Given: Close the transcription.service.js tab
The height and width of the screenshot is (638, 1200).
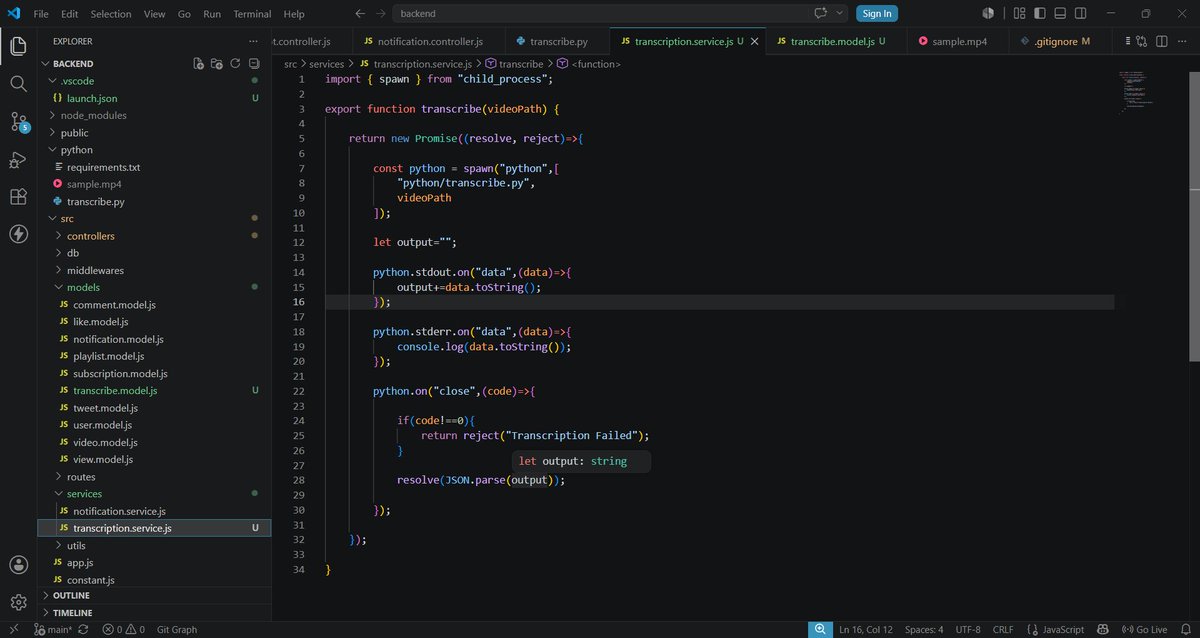Looking at the screenshot, I should click(x=753, y=41).
